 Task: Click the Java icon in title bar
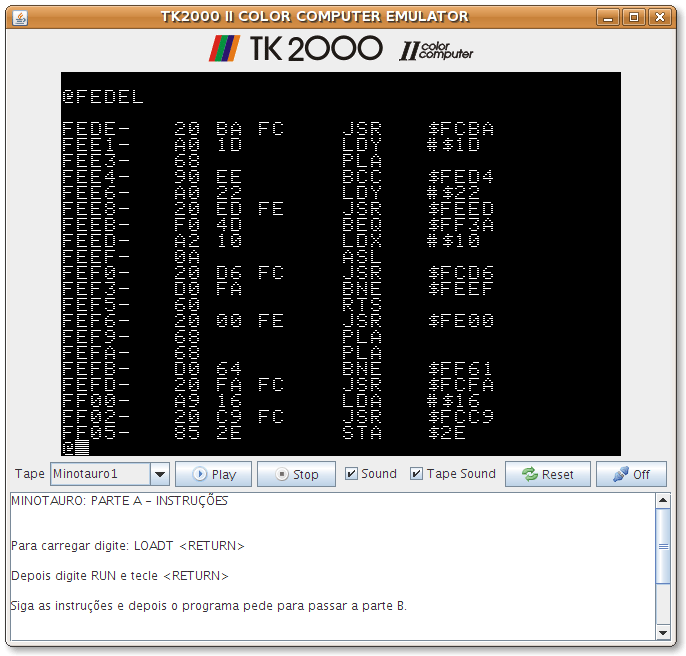pos(20,18)
